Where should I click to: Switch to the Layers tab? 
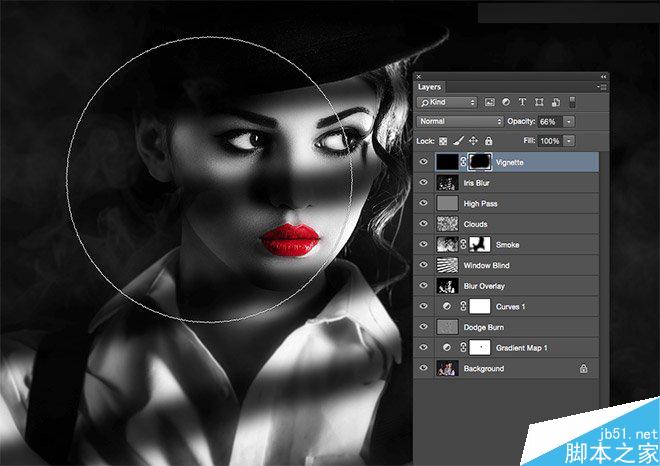tap(429, 87)
